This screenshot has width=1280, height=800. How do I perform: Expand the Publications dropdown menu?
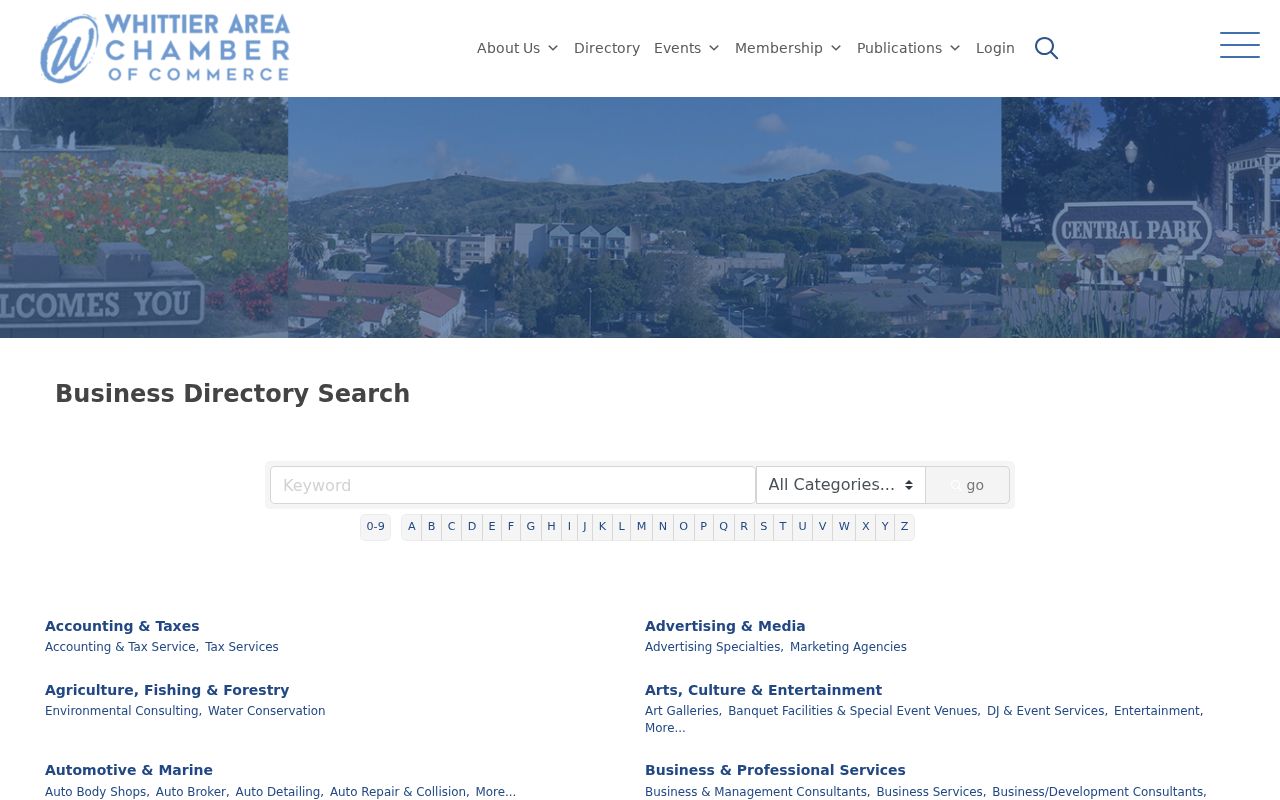(x=909, y=48)
